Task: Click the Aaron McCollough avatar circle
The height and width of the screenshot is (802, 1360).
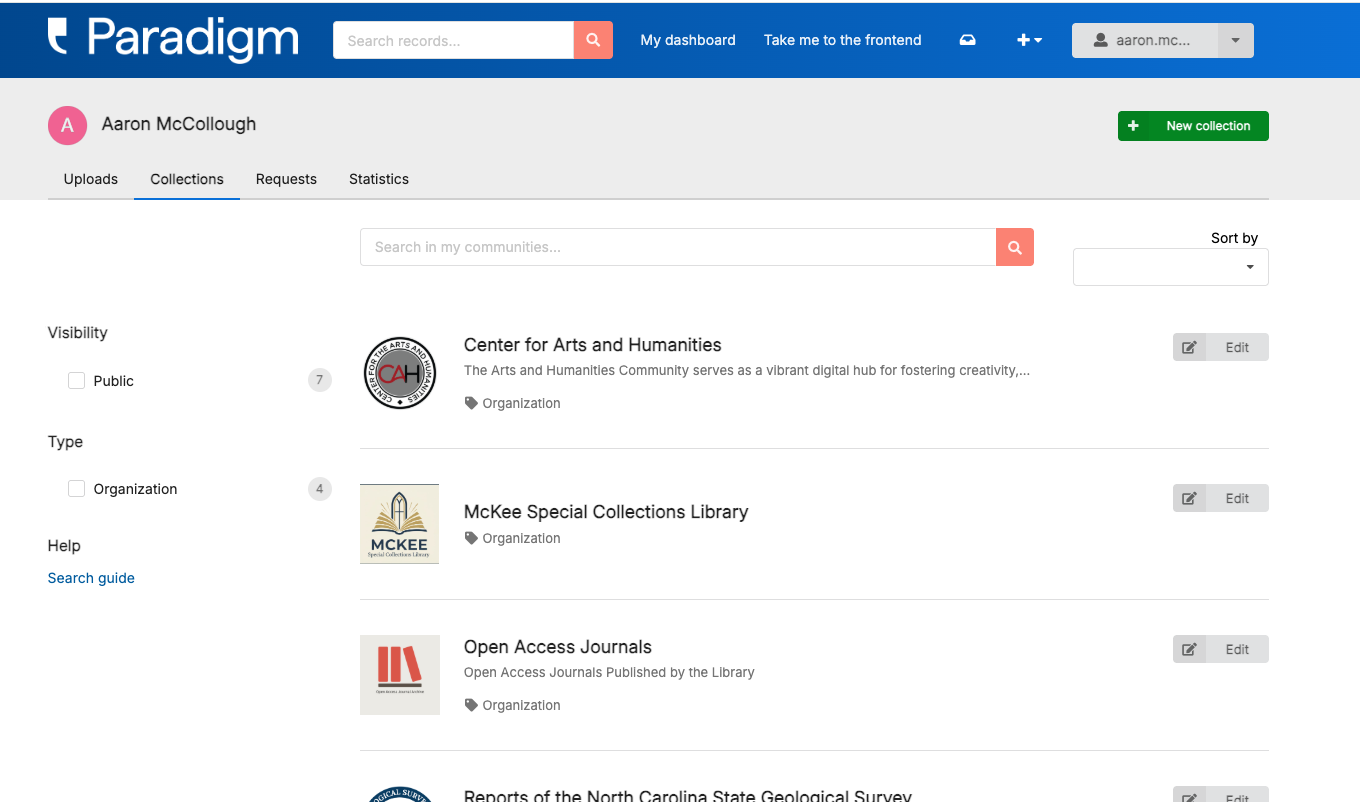Action: 67,125
